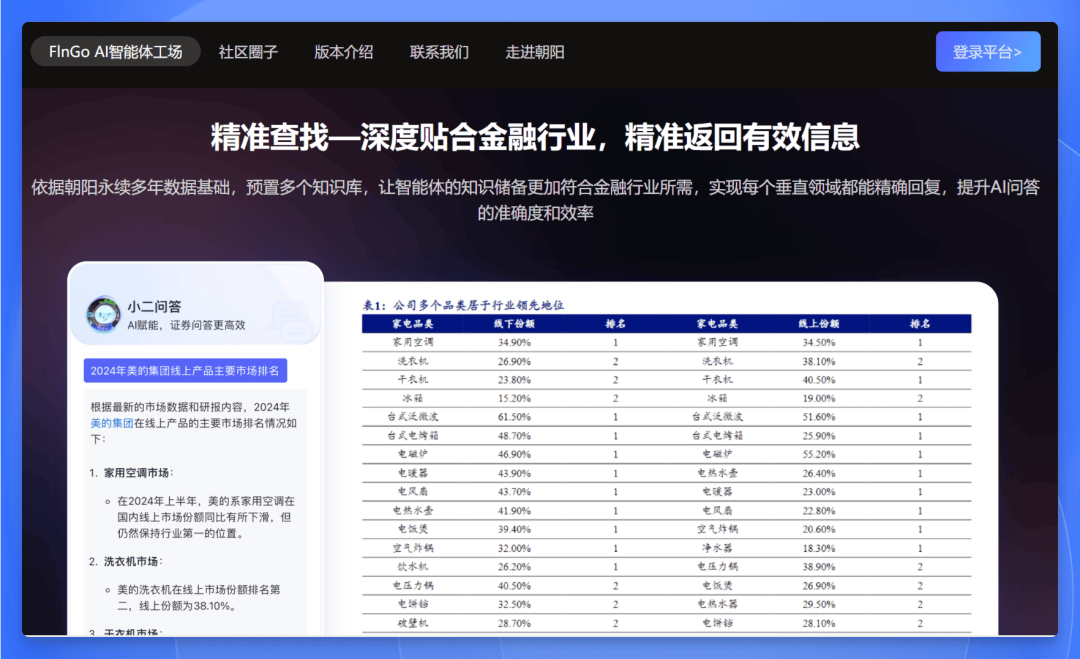This screenshot has width=1080, height=659.
Task: Open the 美的集团 hyperlink in answer
Action: point(112,423)
